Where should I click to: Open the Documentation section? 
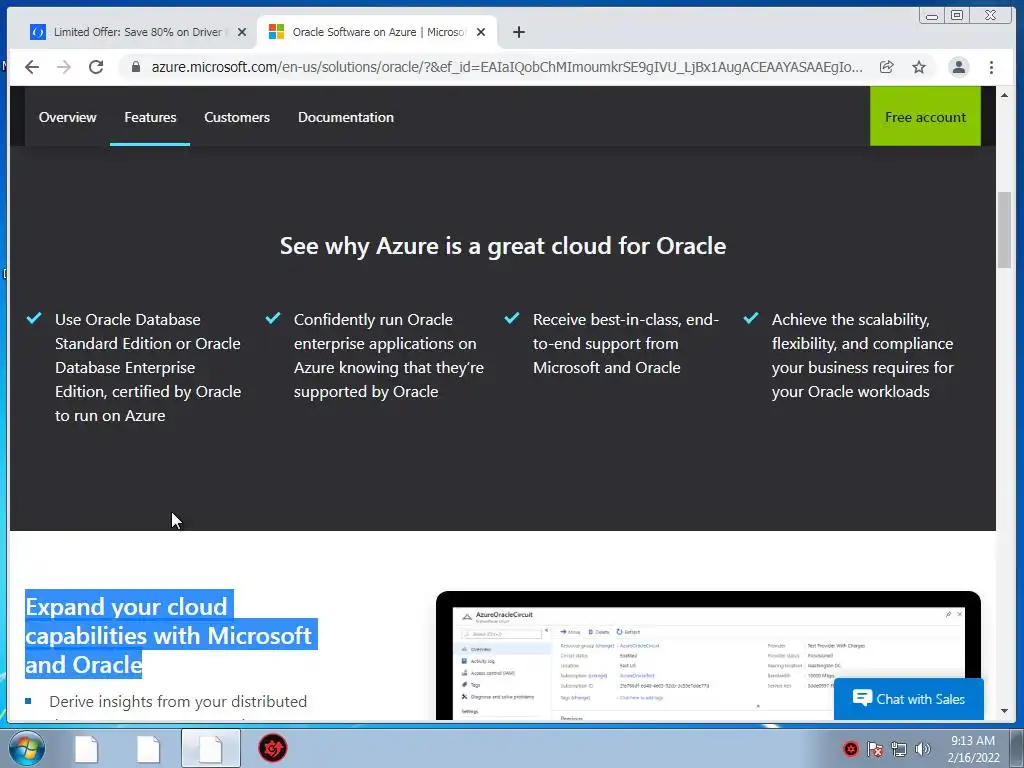[346, 118]
